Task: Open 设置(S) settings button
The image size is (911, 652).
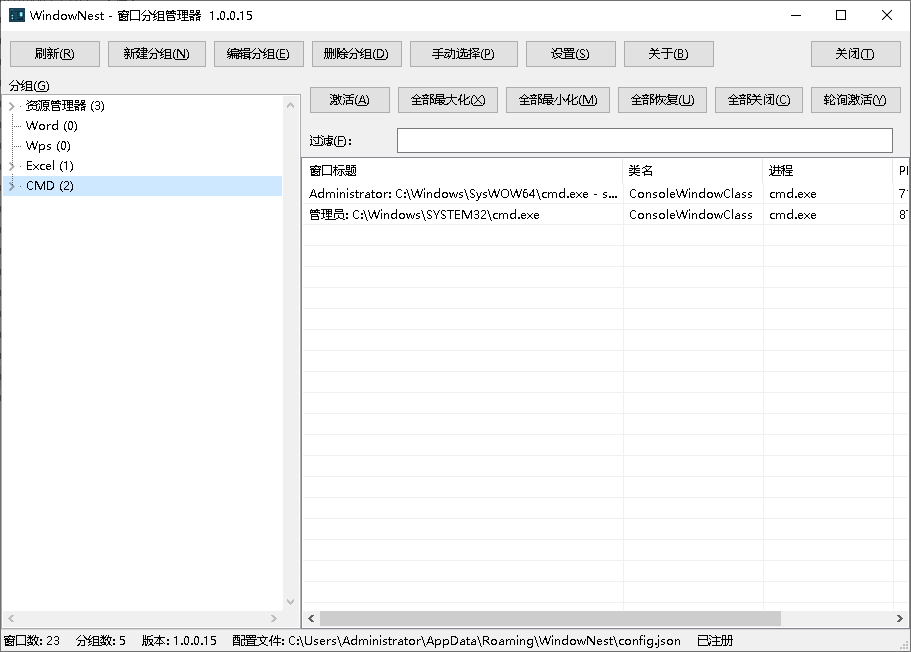Action: coord(571,54)
